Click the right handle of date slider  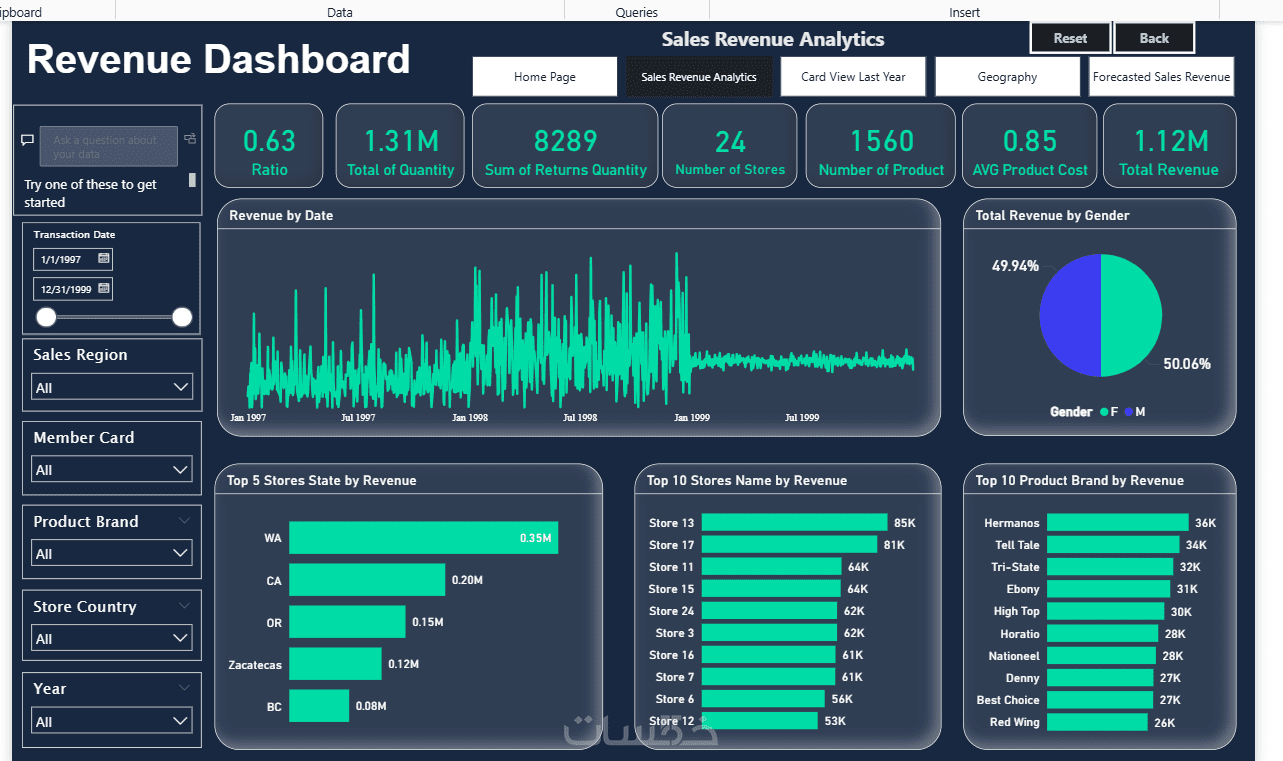(x=182, y=317)
